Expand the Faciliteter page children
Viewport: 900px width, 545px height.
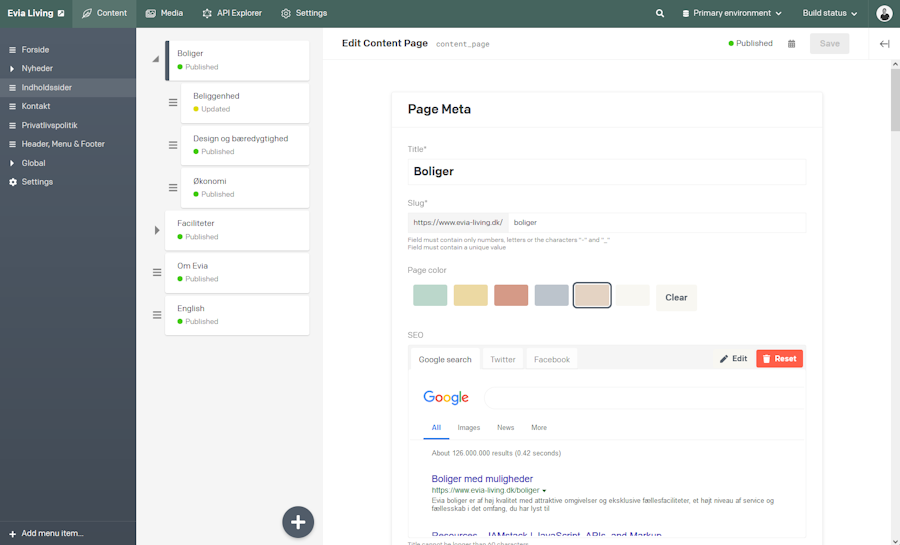pyautogui.click(x=157, y=230)
